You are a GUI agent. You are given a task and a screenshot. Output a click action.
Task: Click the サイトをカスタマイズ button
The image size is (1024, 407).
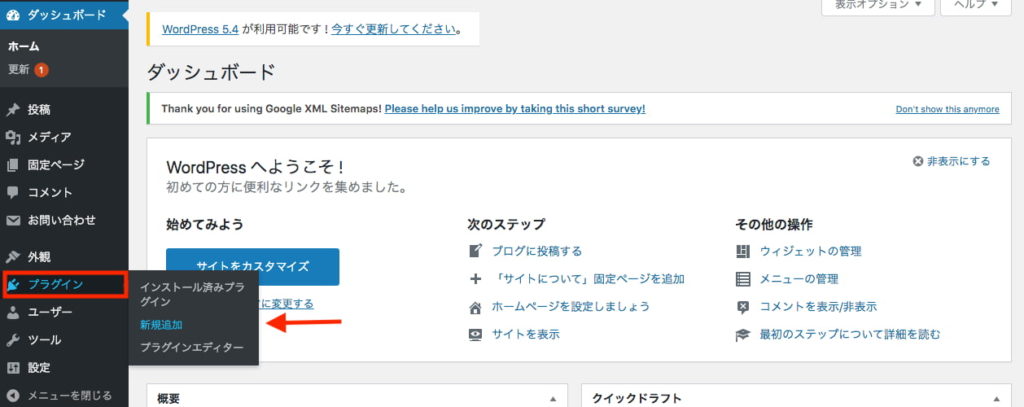click(253, 267)
